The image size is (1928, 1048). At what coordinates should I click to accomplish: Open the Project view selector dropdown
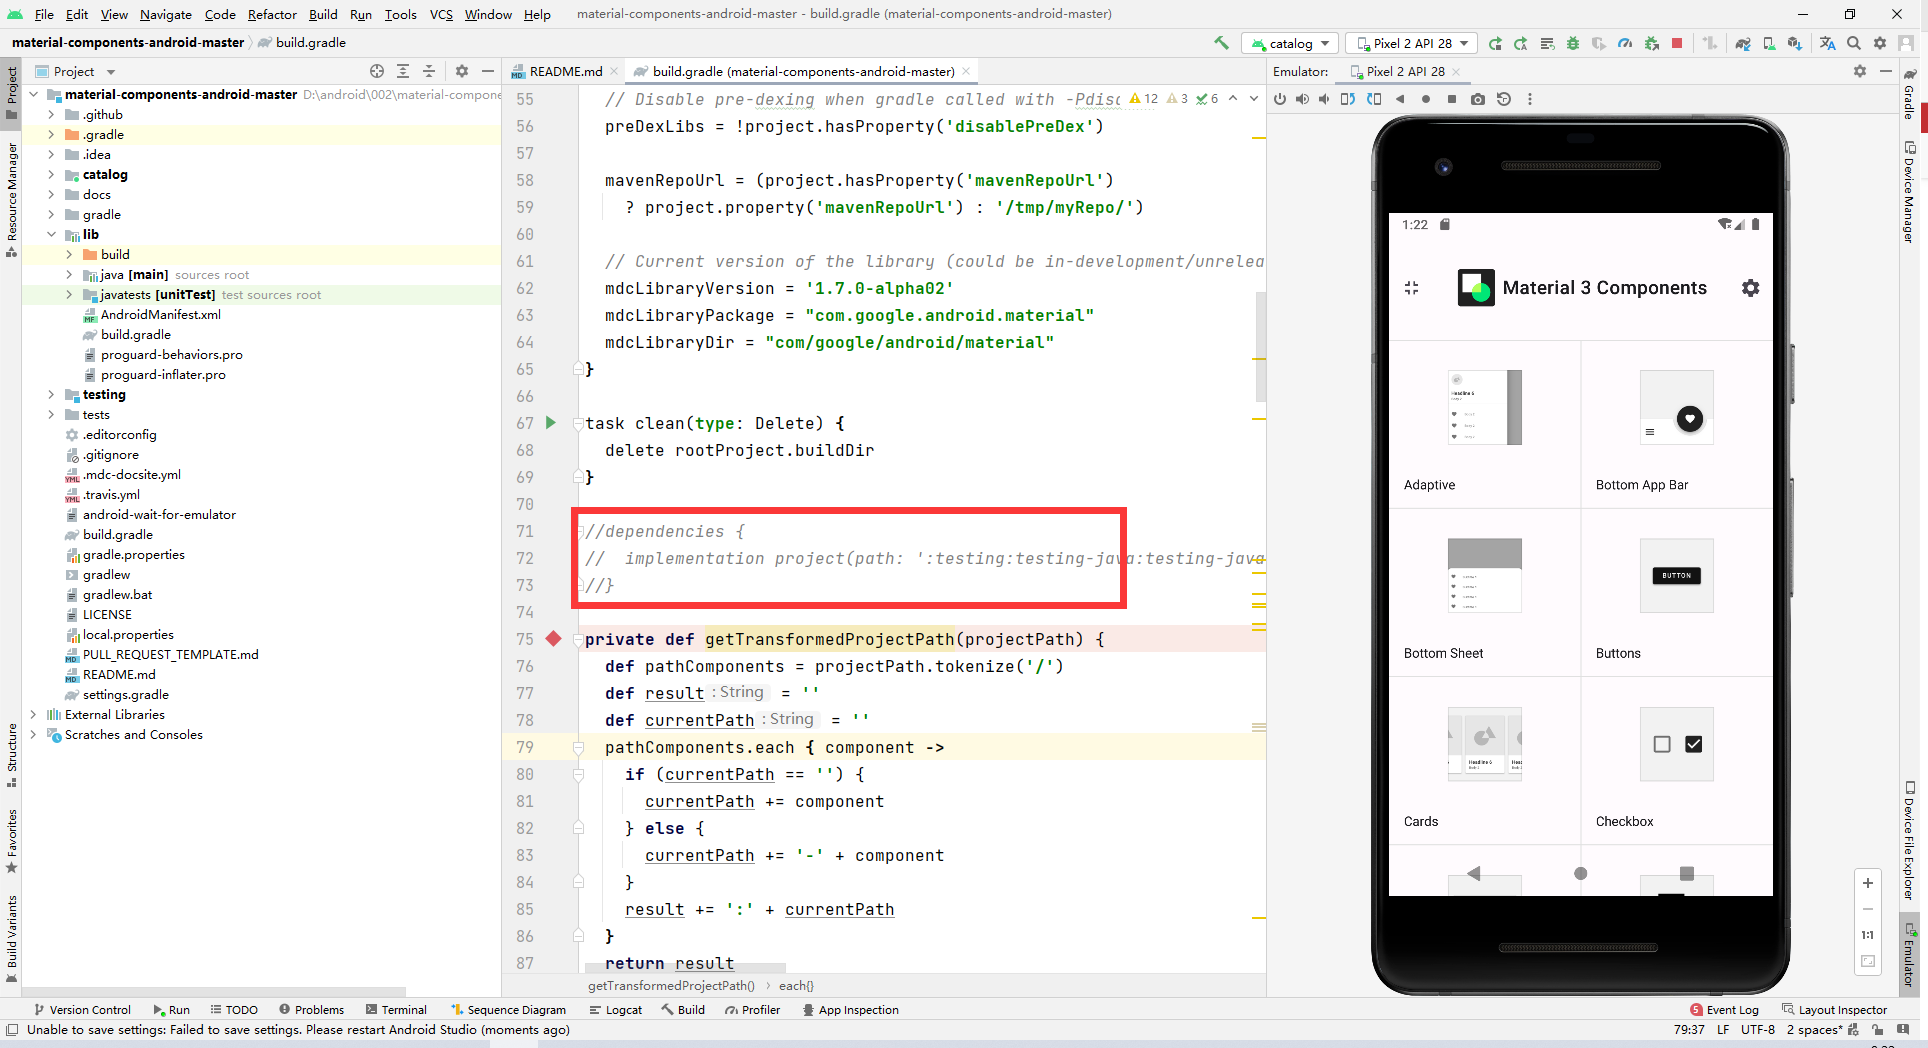pos(76,71)
